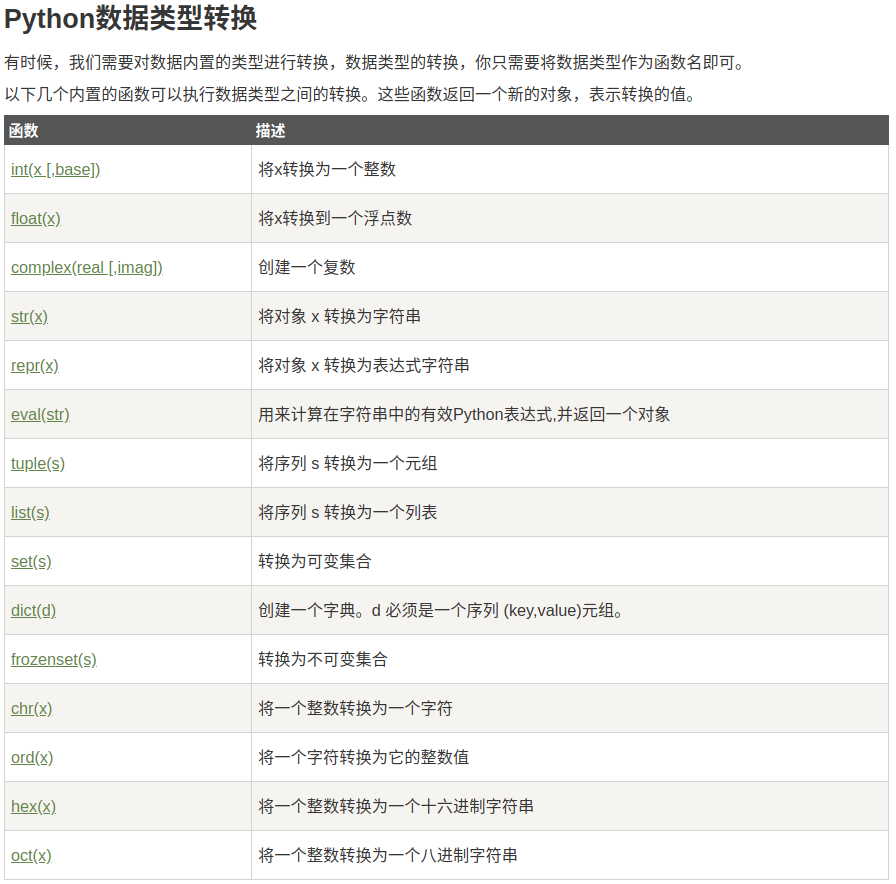Click the description 将x转换到一个浮点数
Screen dimensions: 896x884
pyautogui.click(x=335, y=218)
